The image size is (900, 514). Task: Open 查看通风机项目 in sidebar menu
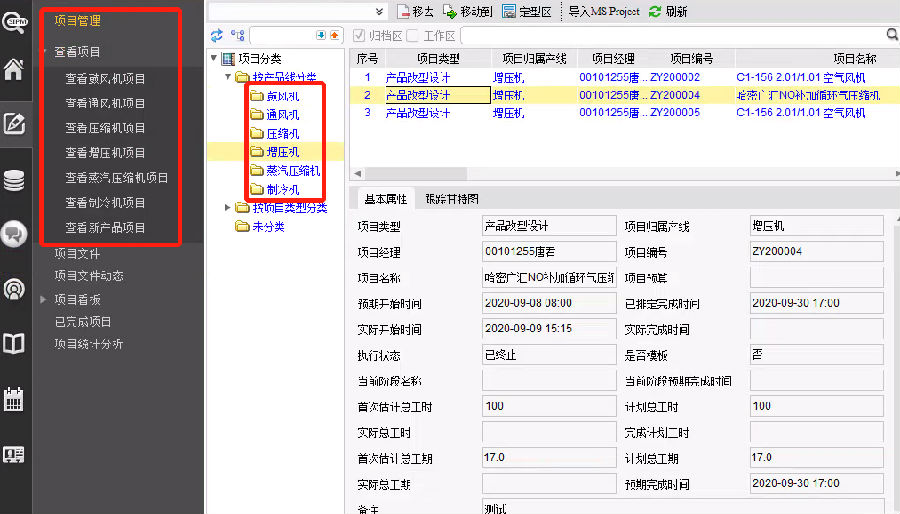105,103
